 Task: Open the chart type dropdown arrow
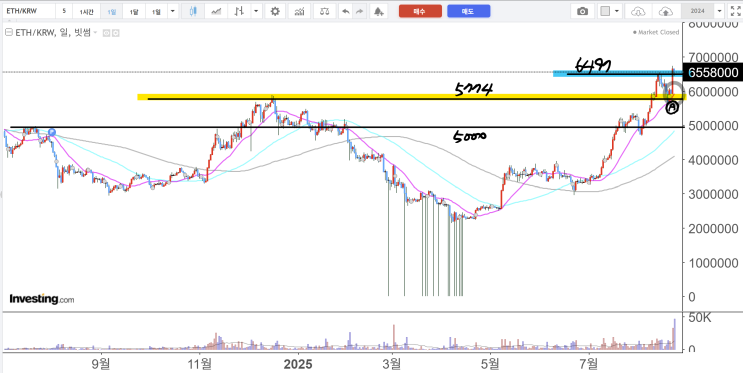point(256,11)
